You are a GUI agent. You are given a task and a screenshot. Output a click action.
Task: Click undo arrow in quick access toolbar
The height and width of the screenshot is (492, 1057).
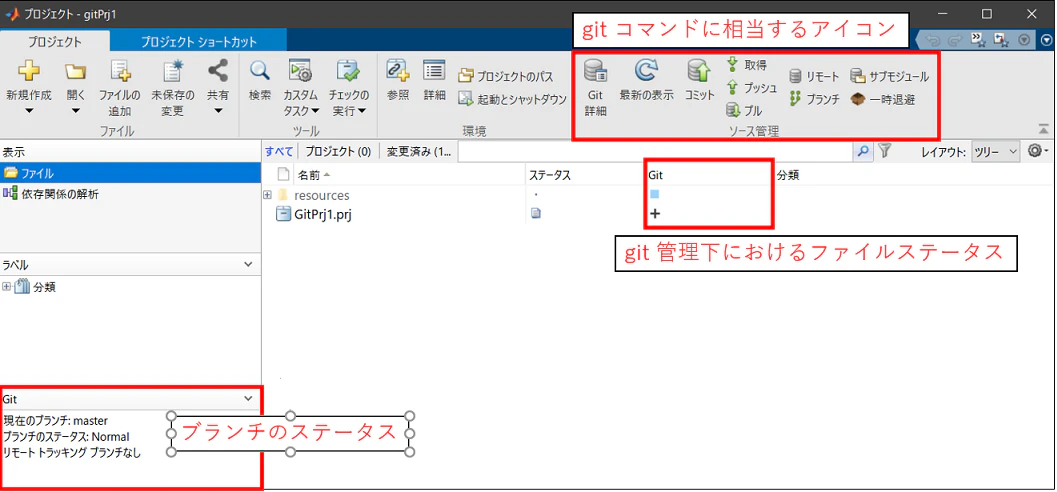[934, 40]
